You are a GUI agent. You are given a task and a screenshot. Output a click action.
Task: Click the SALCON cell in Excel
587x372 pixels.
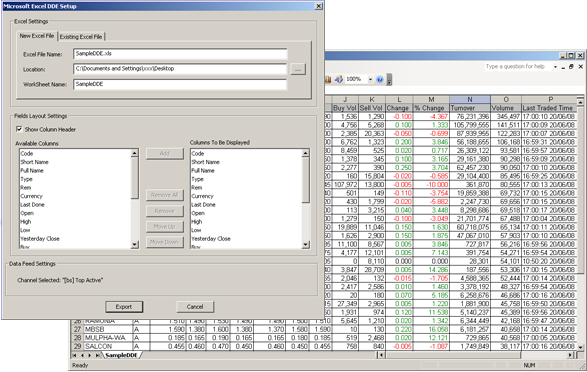pyautogui.click(x=108, y=347)
